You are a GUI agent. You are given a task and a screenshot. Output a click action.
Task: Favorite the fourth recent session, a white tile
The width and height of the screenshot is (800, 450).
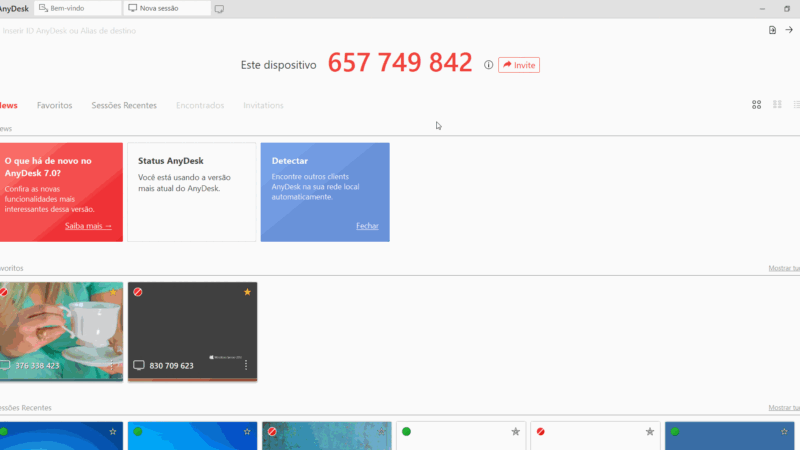point(516,432)
